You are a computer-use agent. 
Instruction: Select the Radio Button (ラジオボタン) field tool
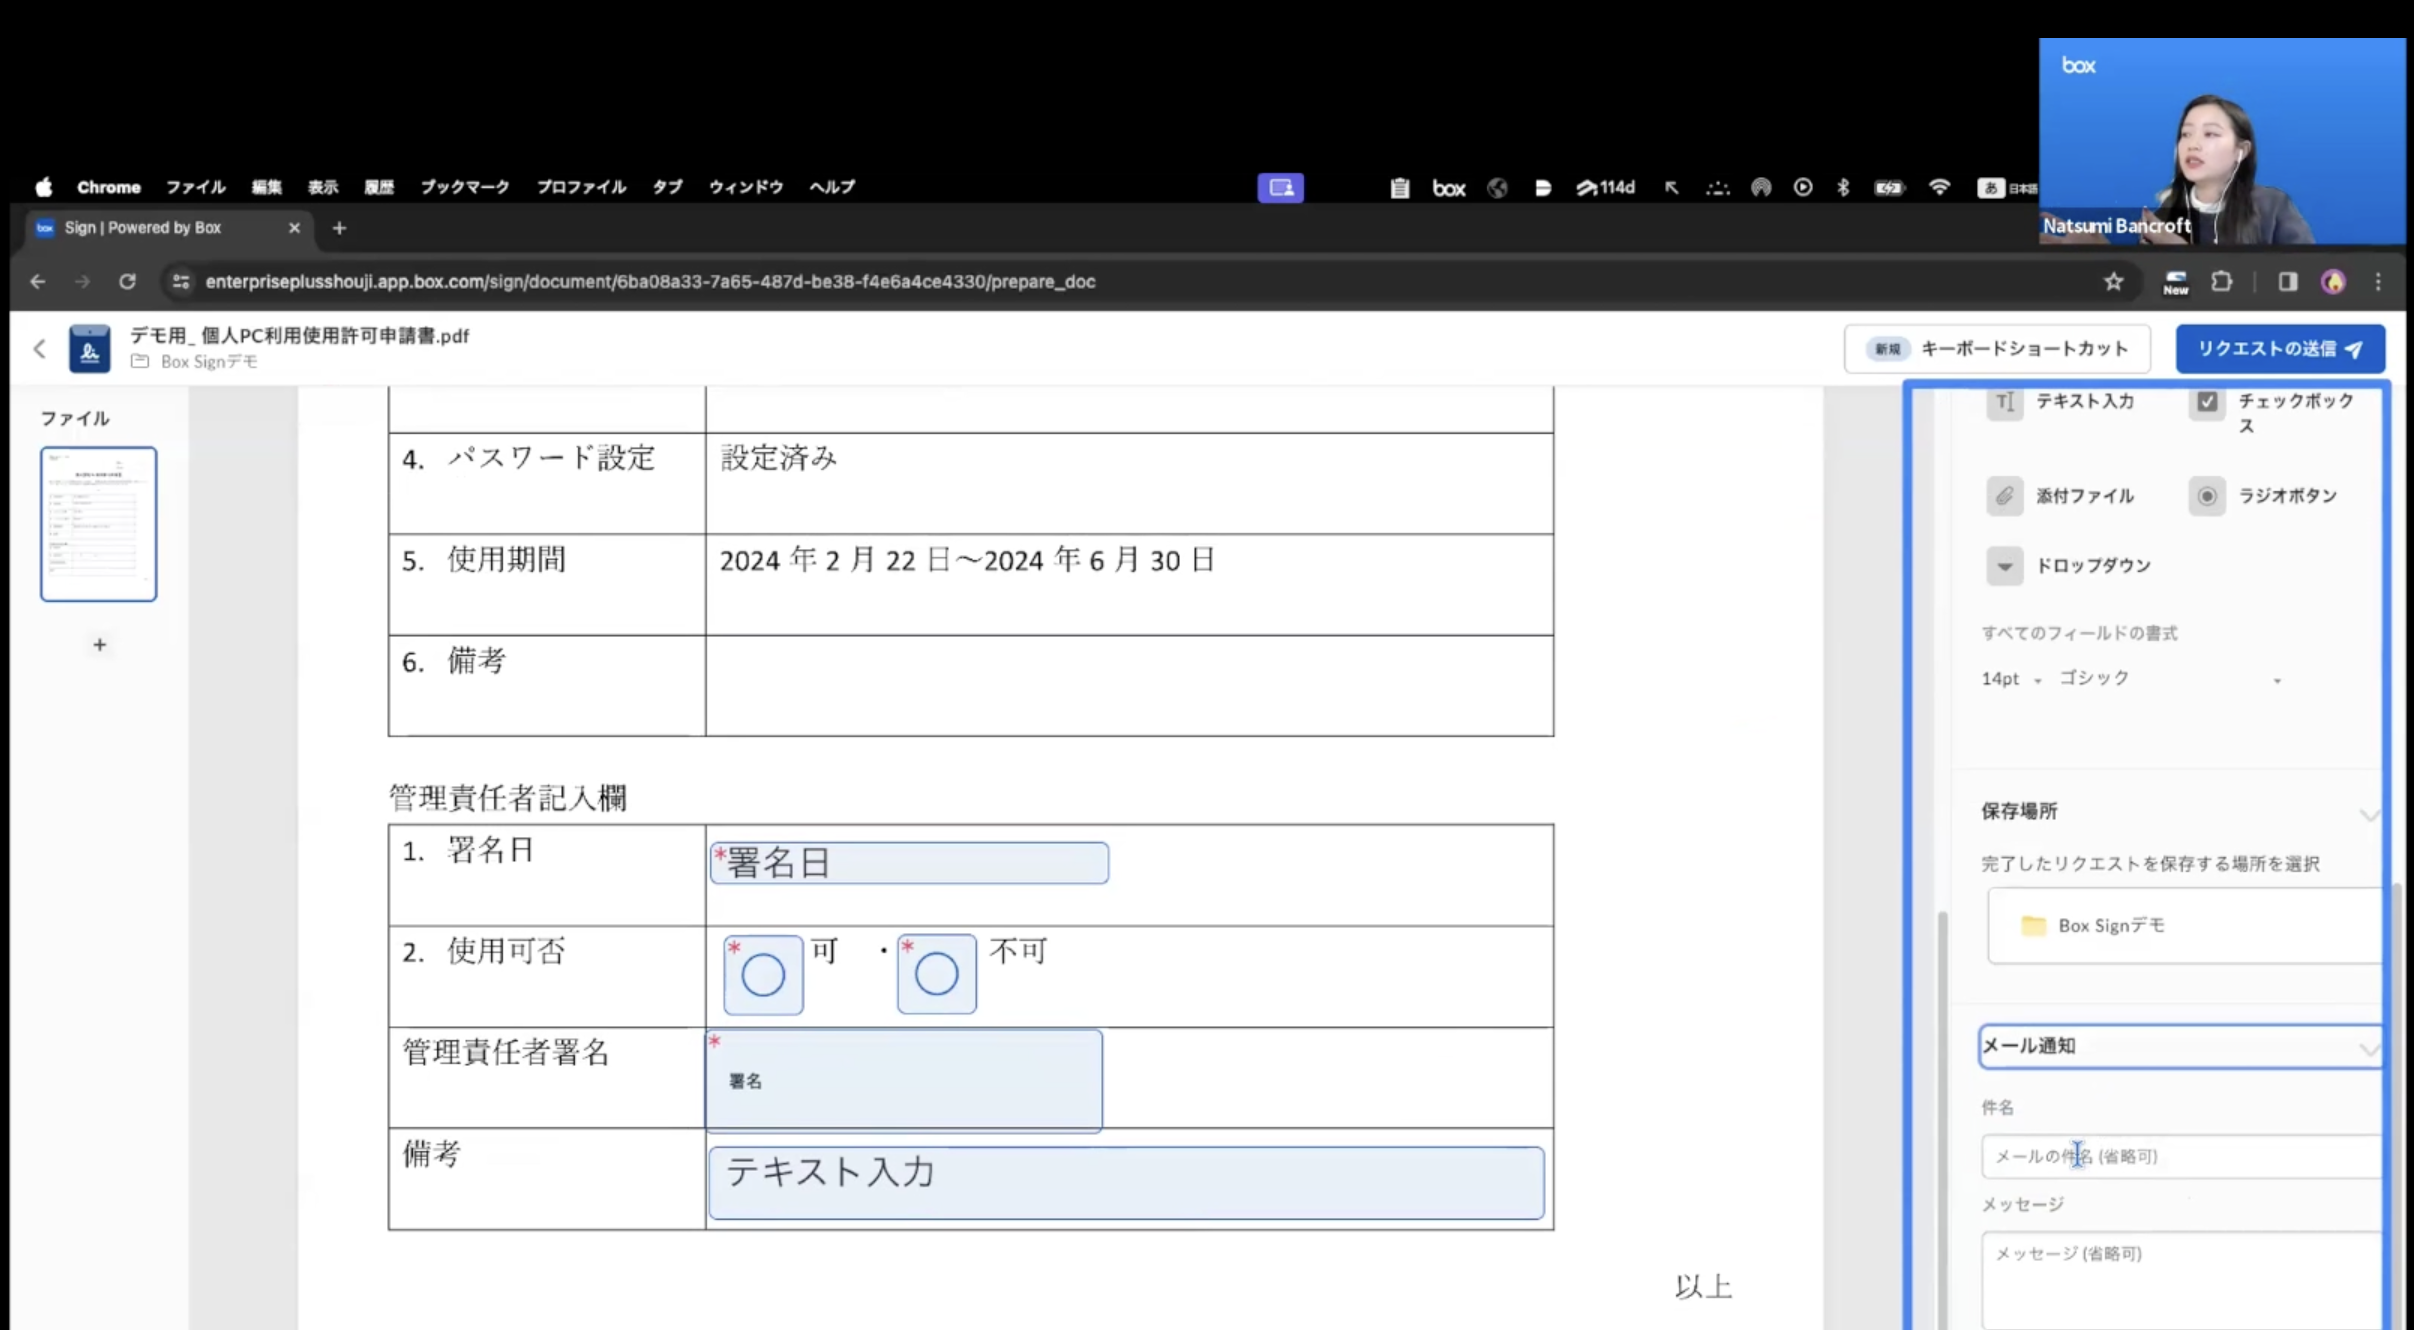click(2264, 496)
